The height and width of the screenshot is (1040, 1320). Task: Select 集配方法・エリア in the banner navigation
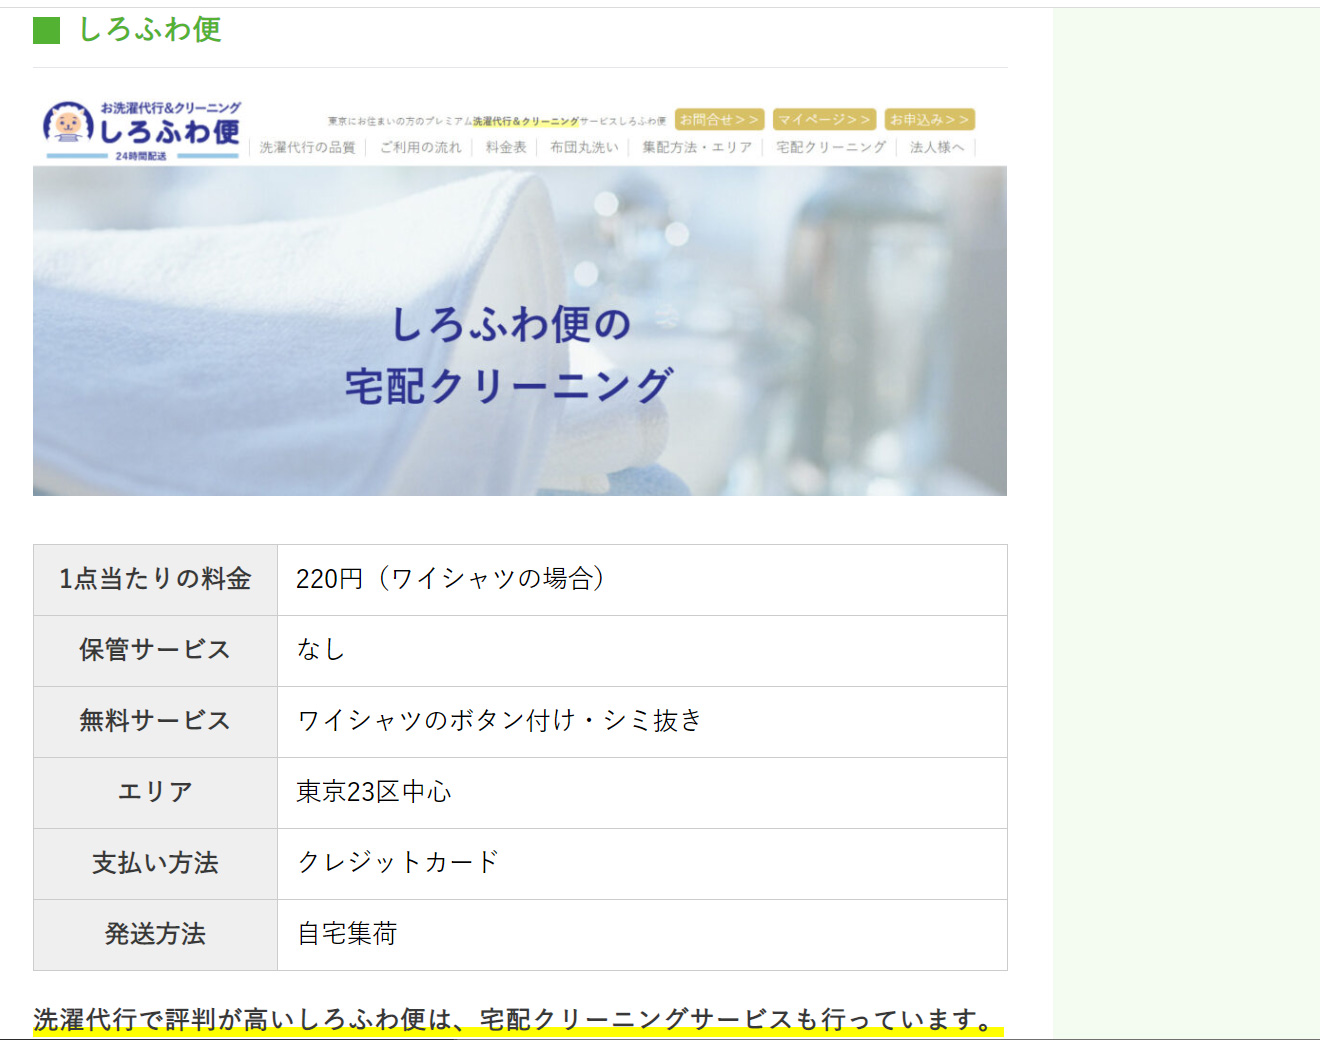coord(697,147)
